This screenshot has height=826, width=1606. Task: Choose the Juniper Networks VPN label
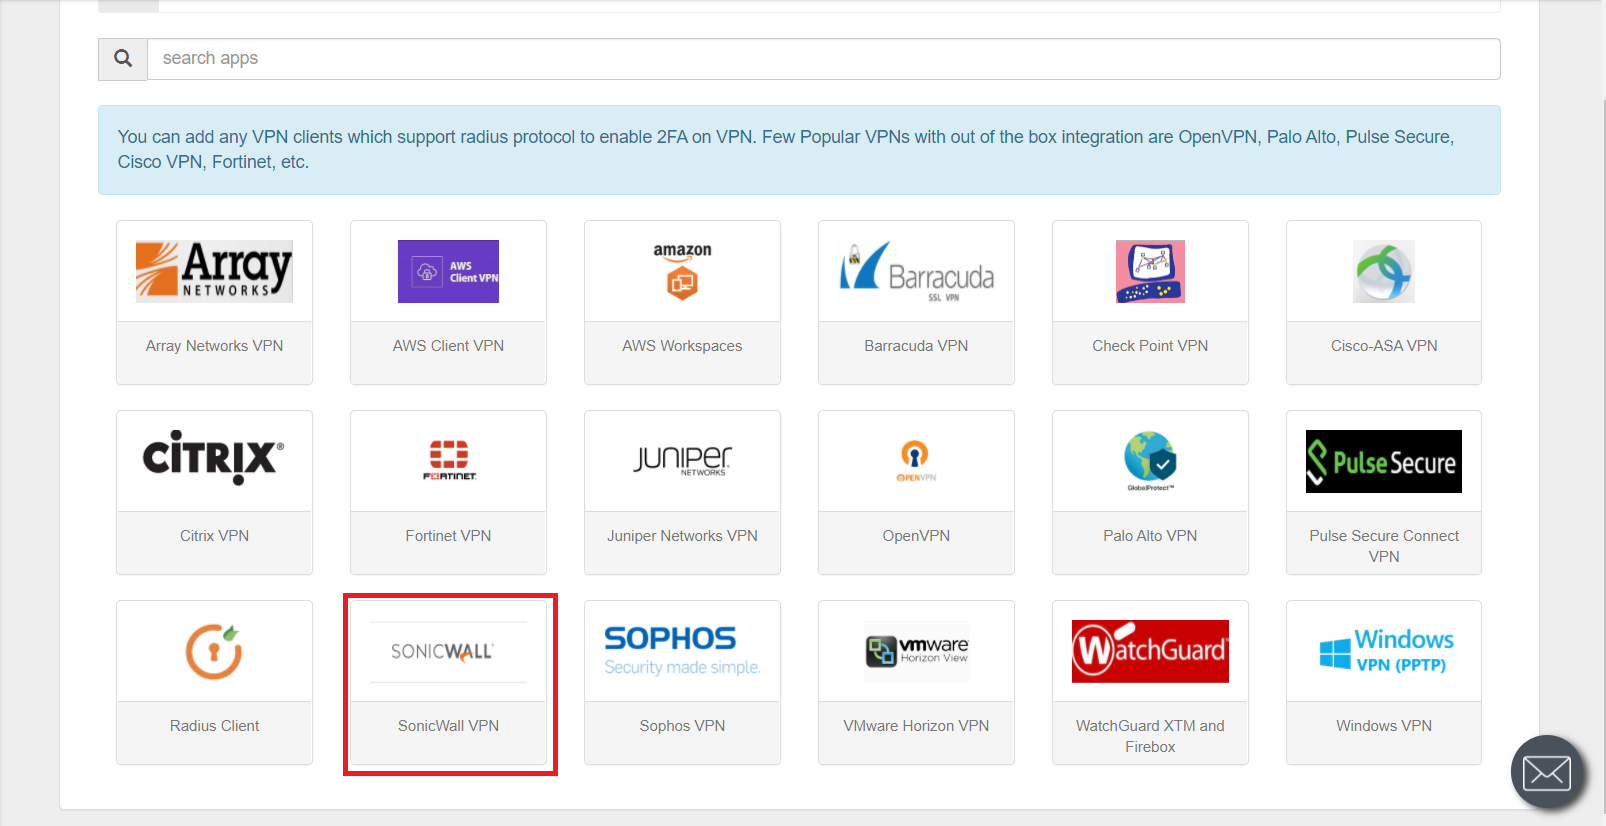(x=682, y=536)
